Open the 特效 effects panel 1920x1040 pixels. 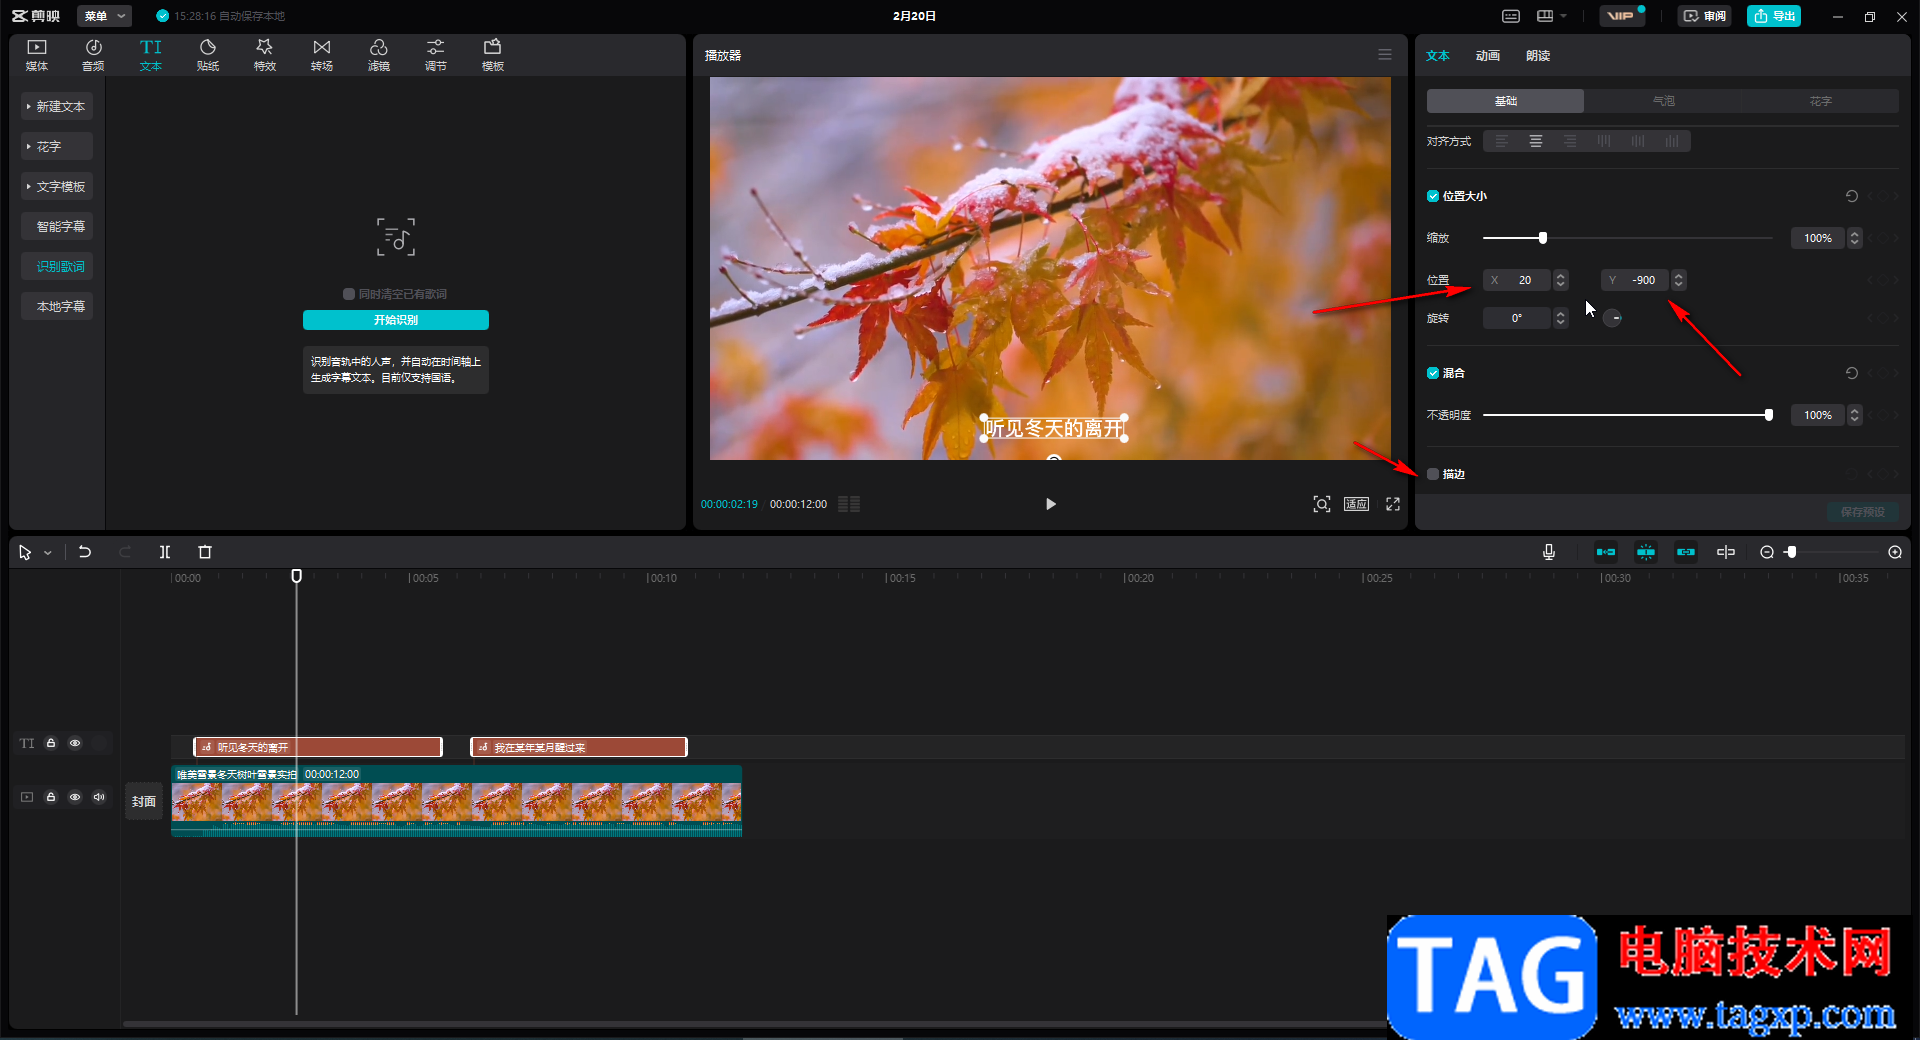(x=265, y=55)
